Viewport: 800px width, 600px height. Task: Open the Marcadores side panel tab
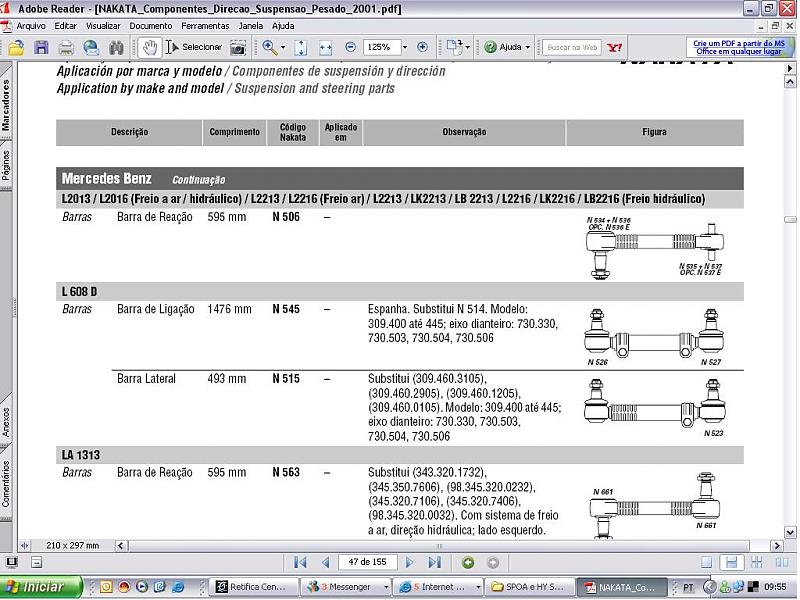click(6, 105)
